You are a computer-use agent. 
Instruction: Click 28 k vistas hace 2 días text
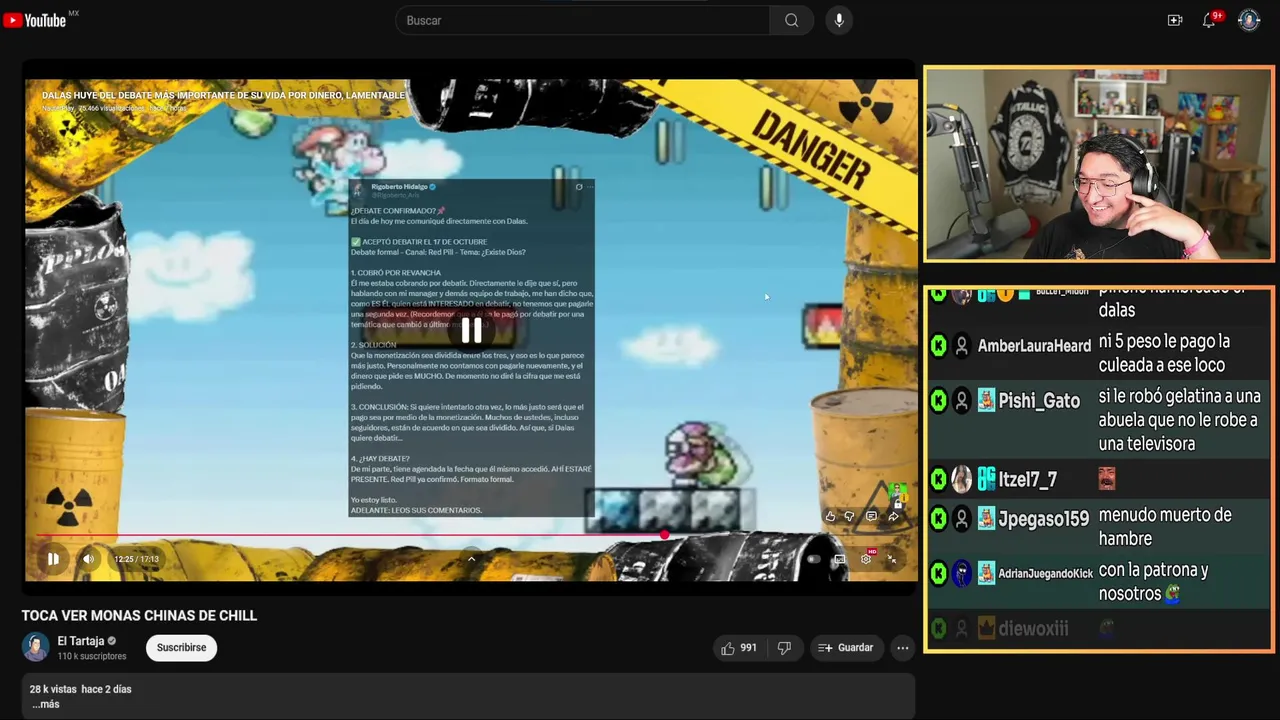coord(81,689)
